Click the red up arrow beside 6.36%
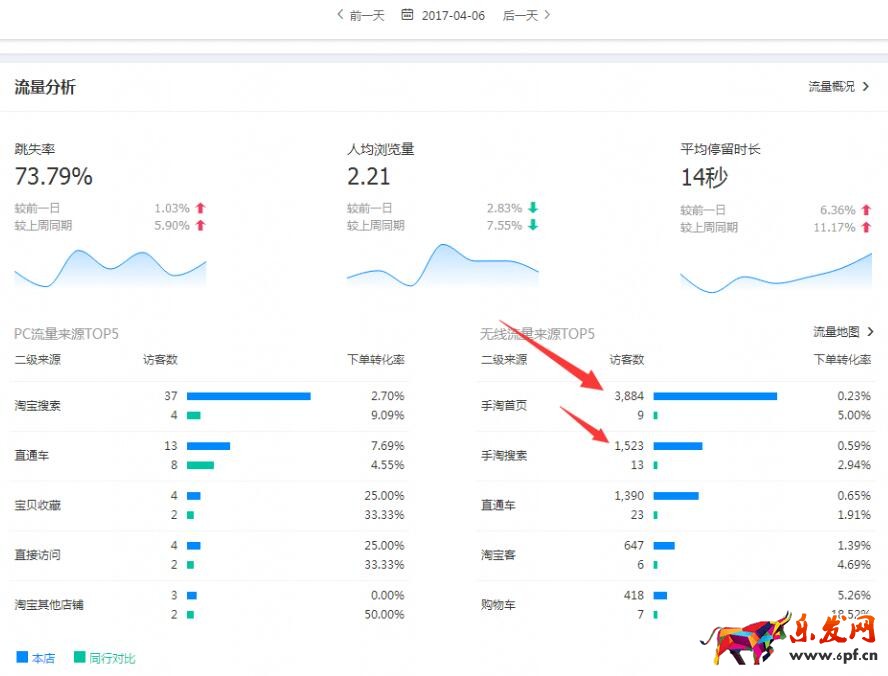The width and height of the screenshot is (888, 676). click(866, 210)
